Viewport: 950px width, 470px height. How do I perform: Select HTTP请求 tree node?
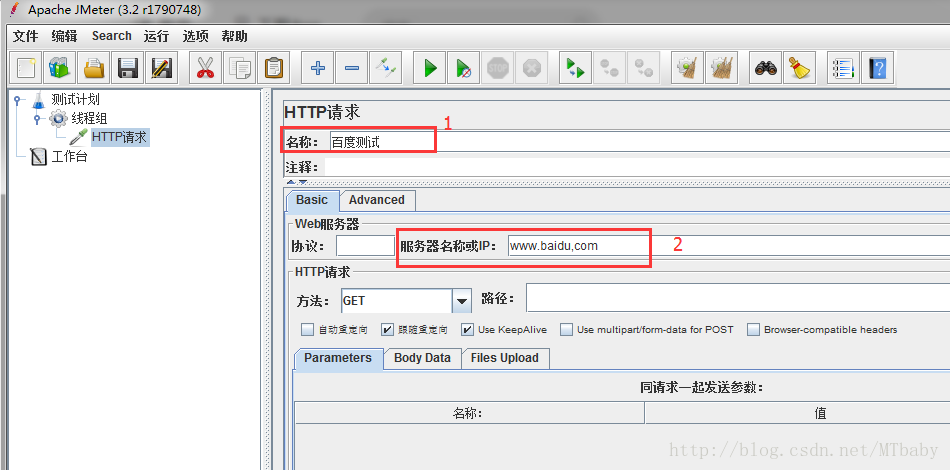click(x=119, y=137)
